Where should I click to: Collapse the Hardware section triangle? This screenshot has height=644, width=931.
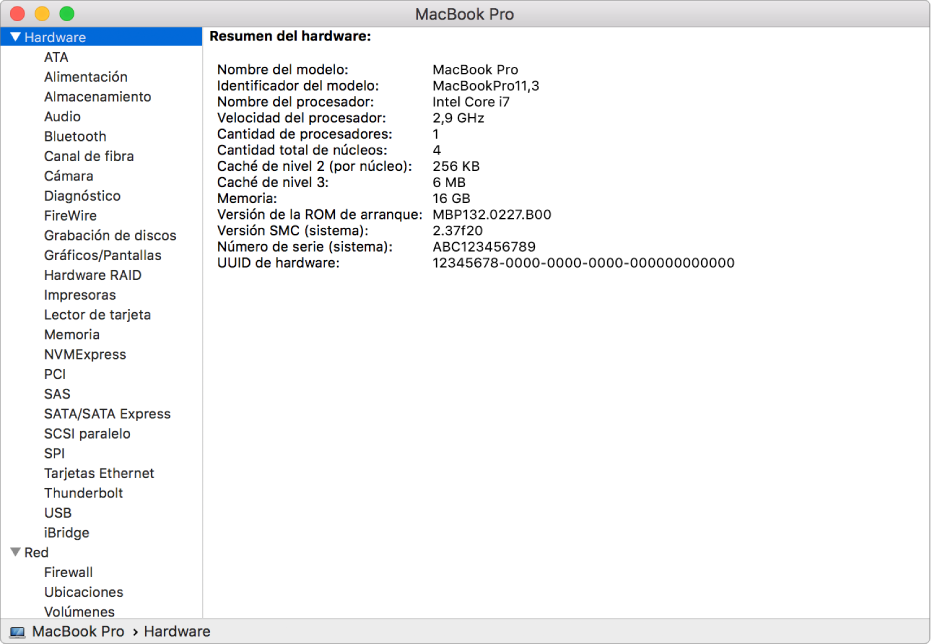pos(15,37)
